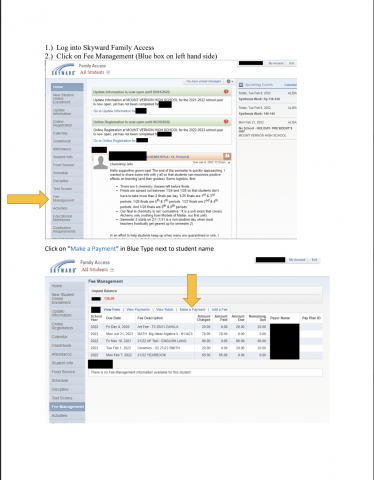Open Test Scores in upper screenshot sidebar

[x=67, y=189]
